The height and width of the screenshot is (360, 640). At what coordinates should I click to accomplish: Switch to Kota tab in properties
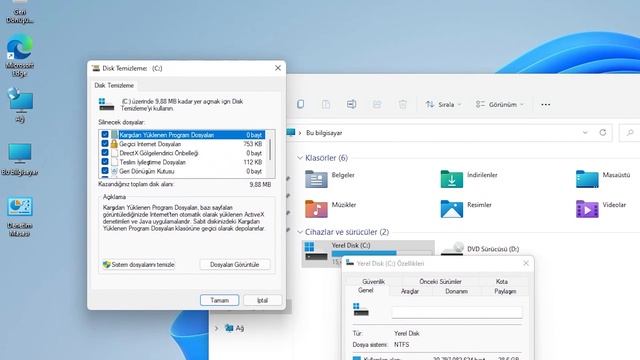(x=502, y=282)
